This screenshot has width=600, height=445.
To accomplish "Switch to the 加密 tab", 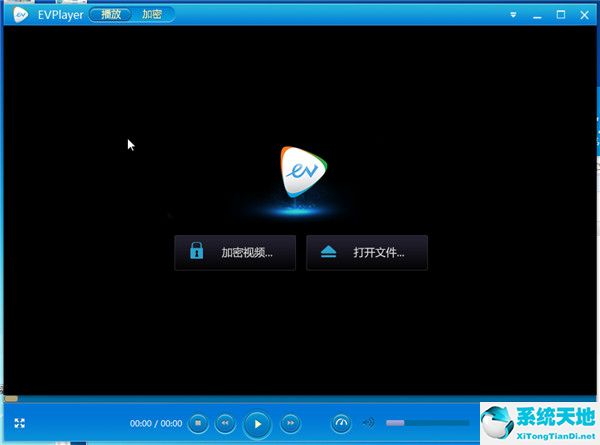I will point(152,15).
